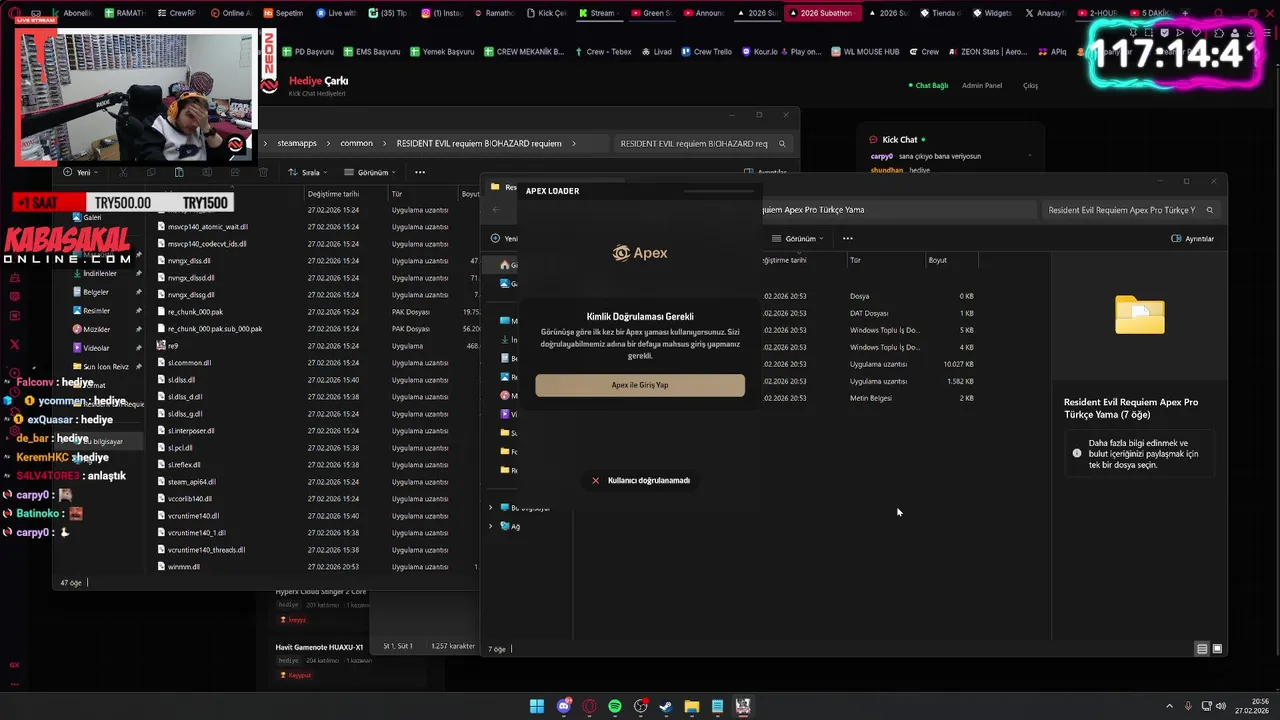The height and width of the screenshot is (720, 1280).
Task: Open the Sırala sort dropdown
Action: [x=307, y=172]
